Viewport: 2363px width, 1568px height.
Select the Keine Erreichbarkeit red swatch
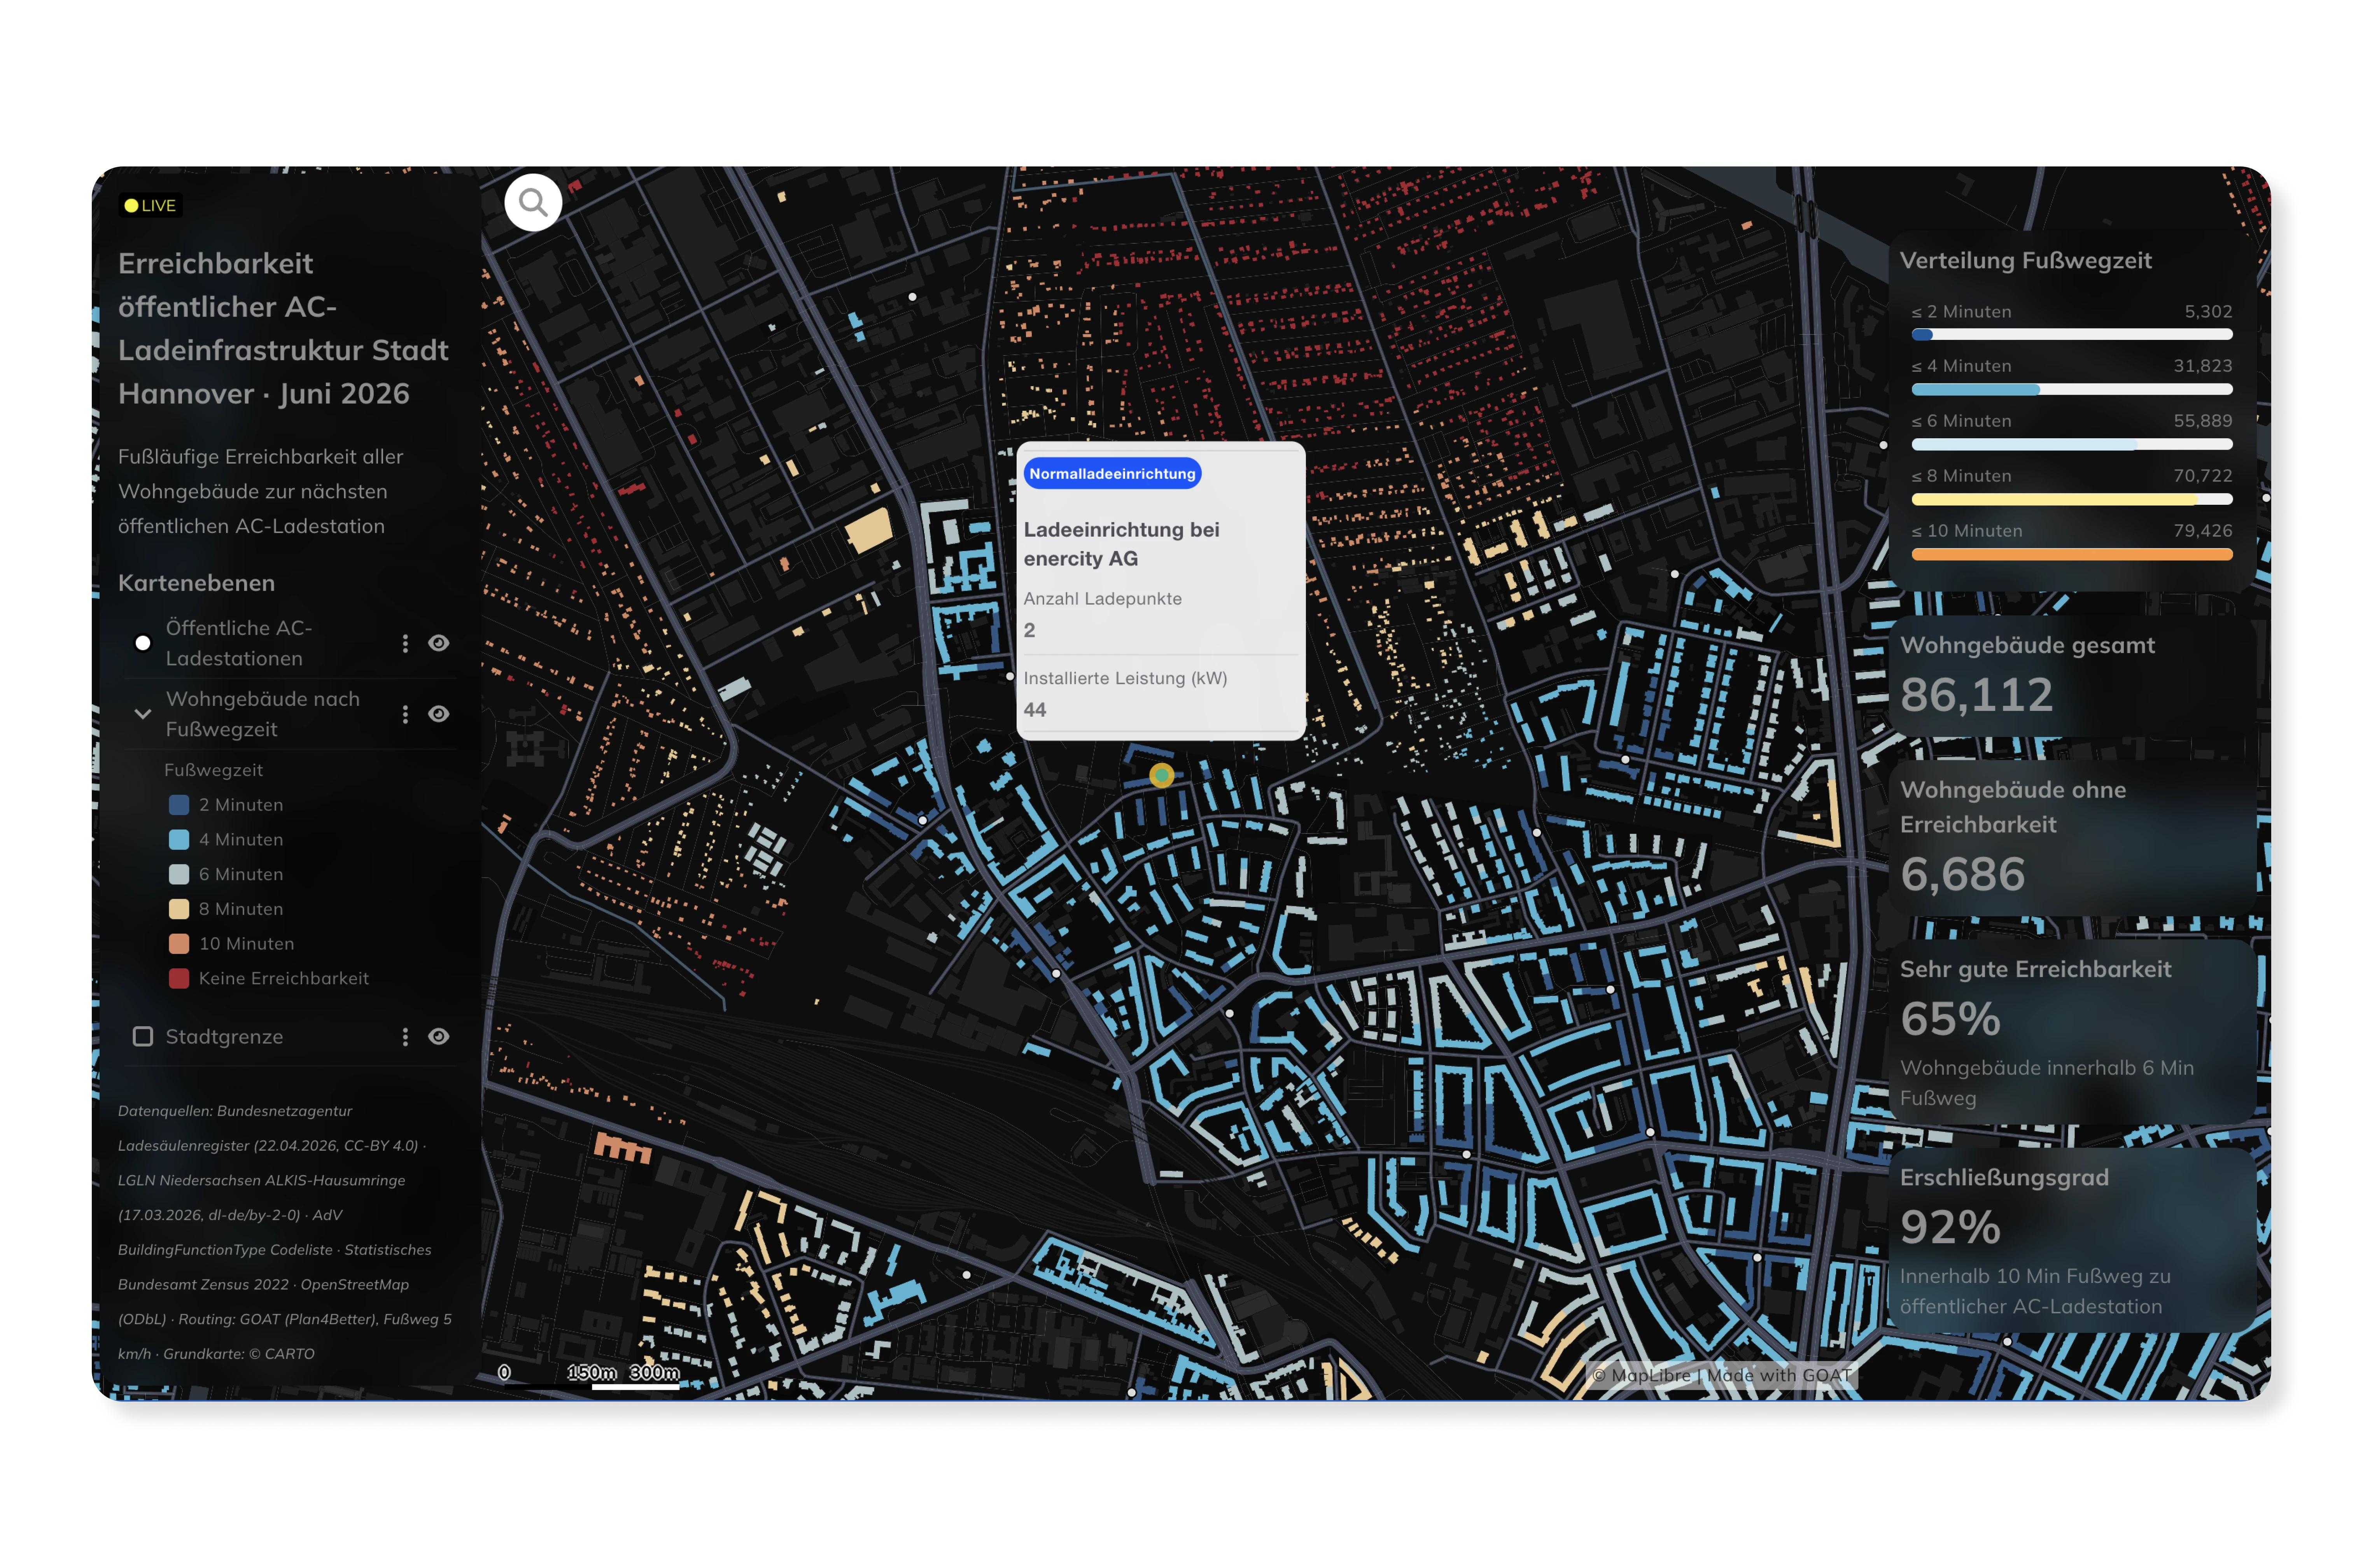179,978
